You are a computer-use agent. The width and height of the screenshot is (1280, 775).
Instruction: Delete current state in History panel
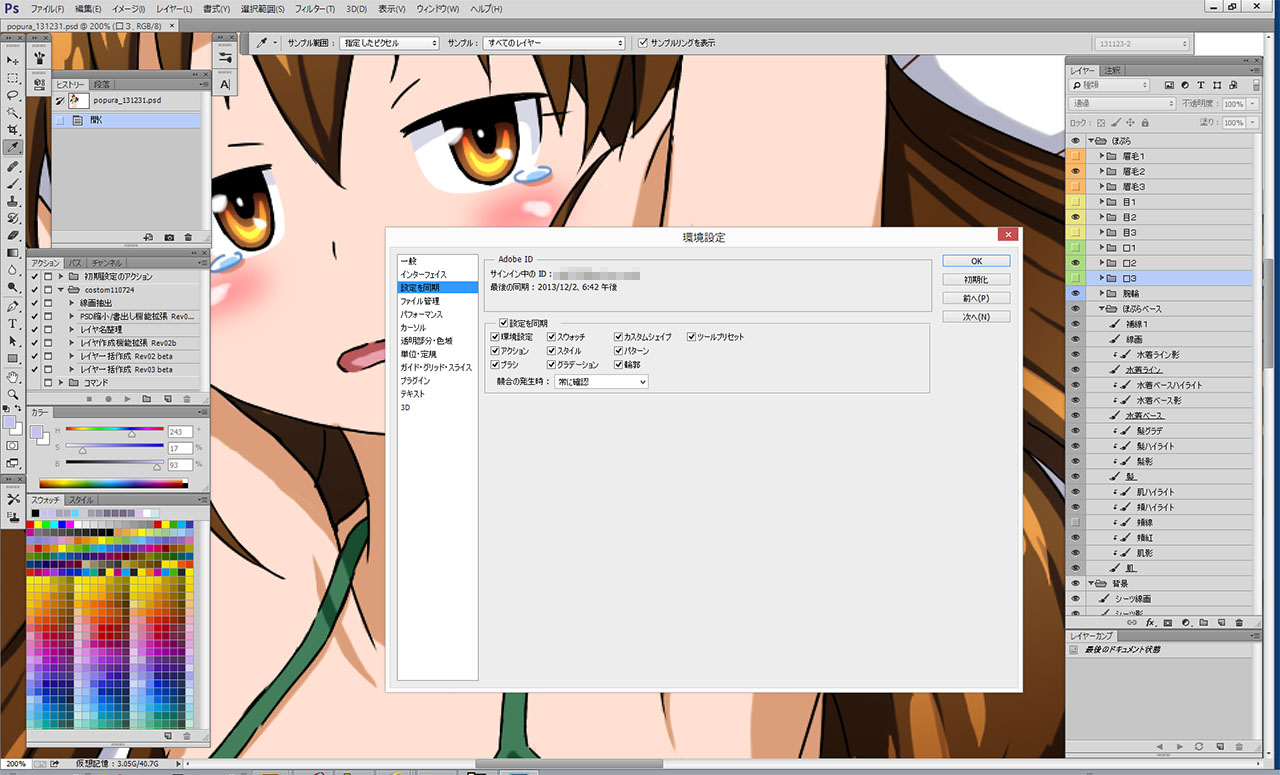click(189, 237)
